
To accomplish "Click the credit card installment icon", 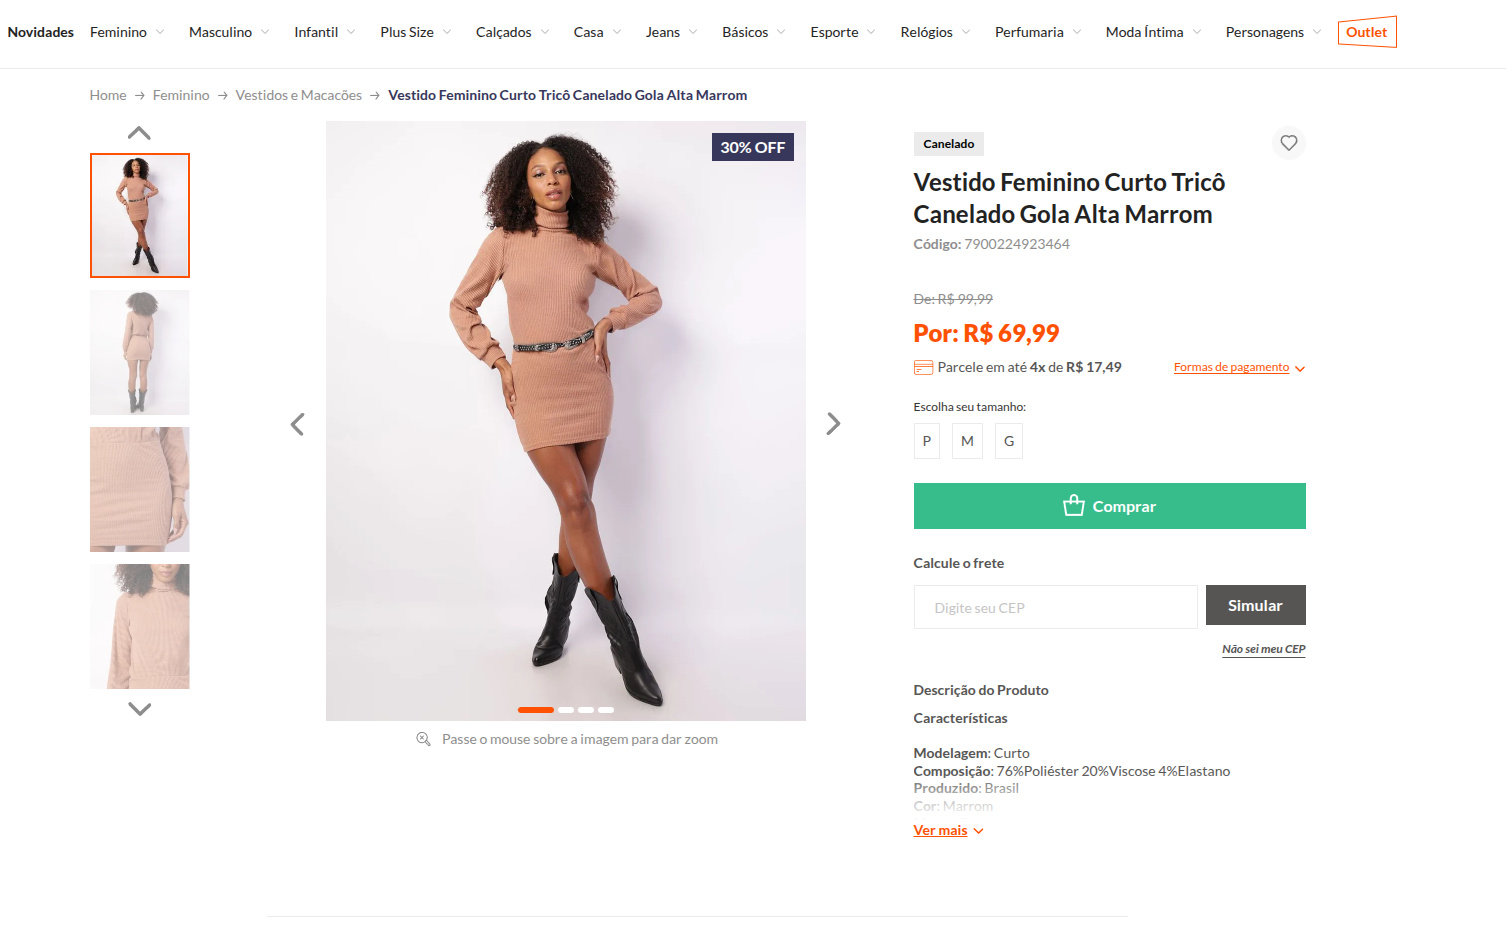I will pyautogui.click(x=923, y=367).
